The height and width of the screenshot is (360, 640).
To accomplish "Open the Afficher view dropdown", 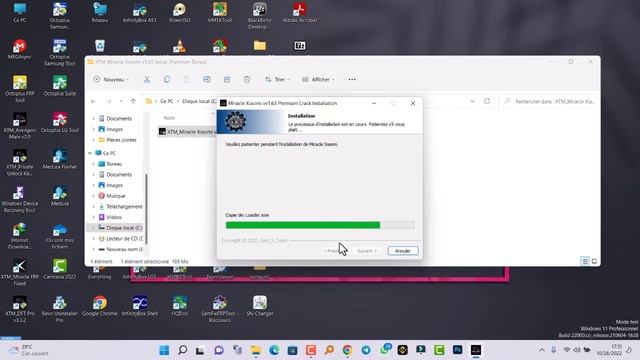I will pos(318,80).
